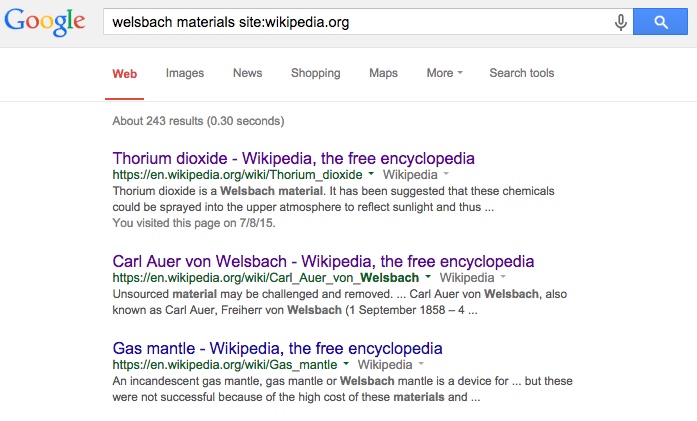
Task: Click the microphone voice search icon
Action: (x=621, y=22)
